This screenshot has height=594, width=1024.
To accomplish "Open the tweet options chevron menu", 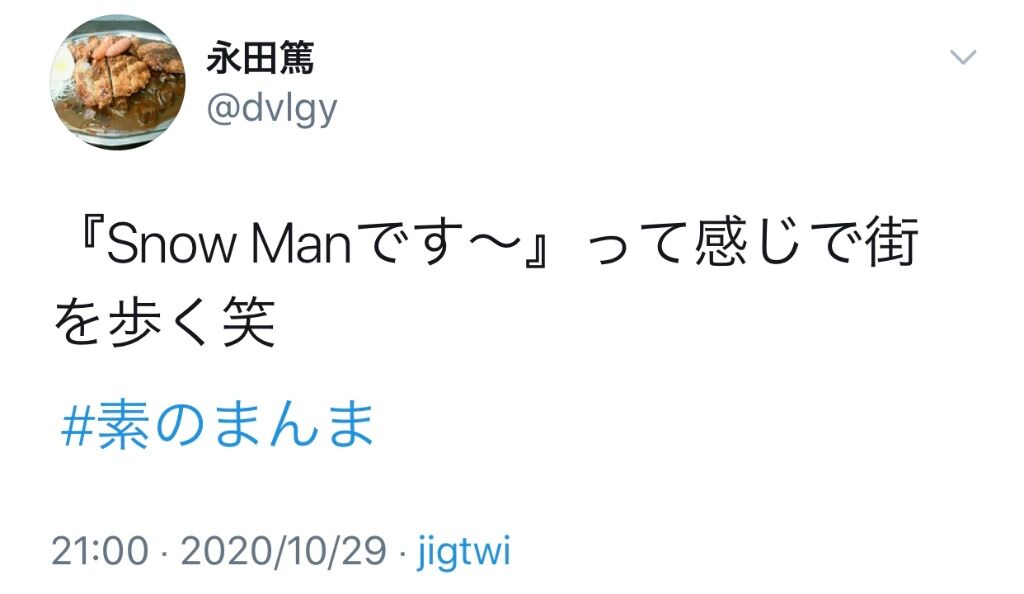I will point(963,57).
